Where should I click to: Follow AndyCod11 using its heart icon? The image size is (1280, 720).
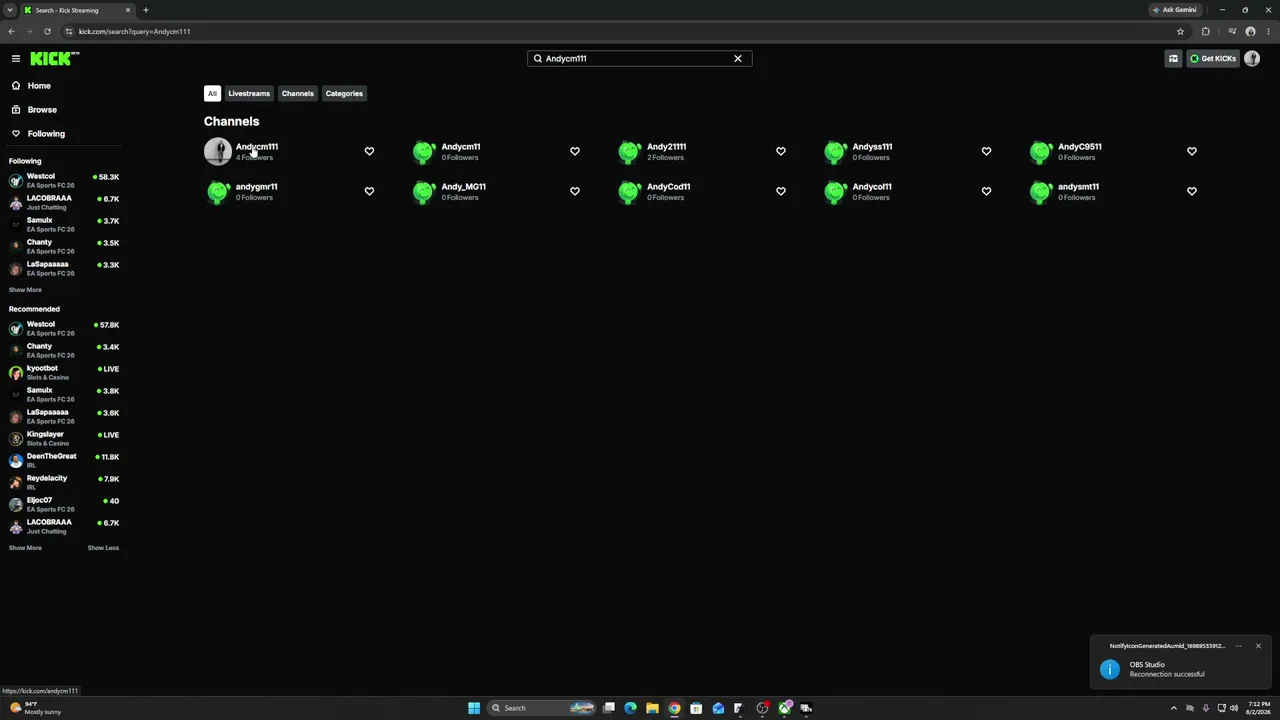[x=781, y=191]
